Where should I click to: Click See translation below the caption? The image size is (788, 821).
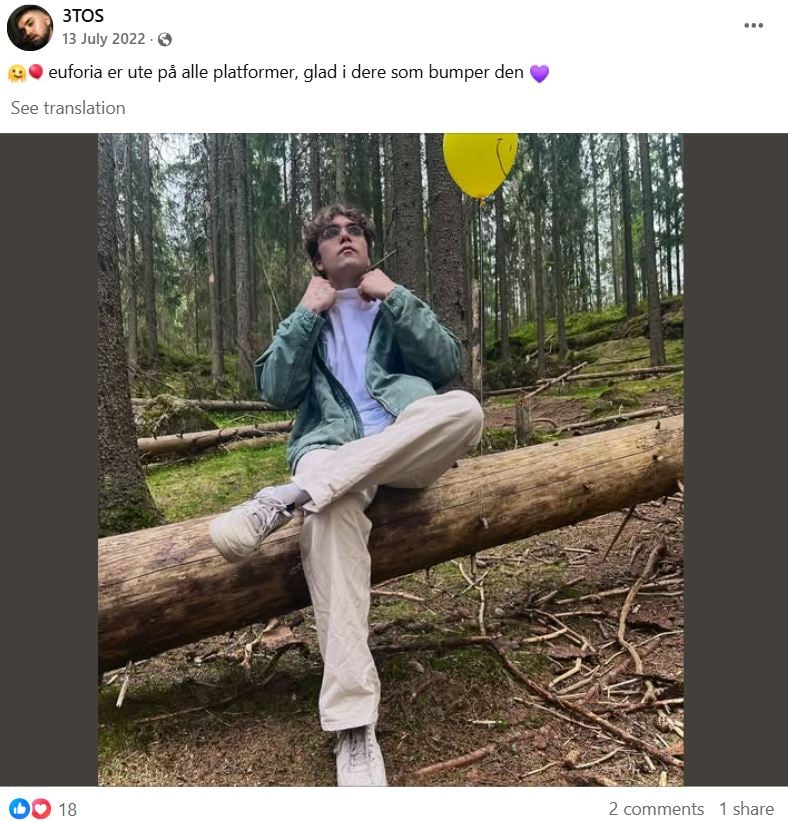point(68,108)
